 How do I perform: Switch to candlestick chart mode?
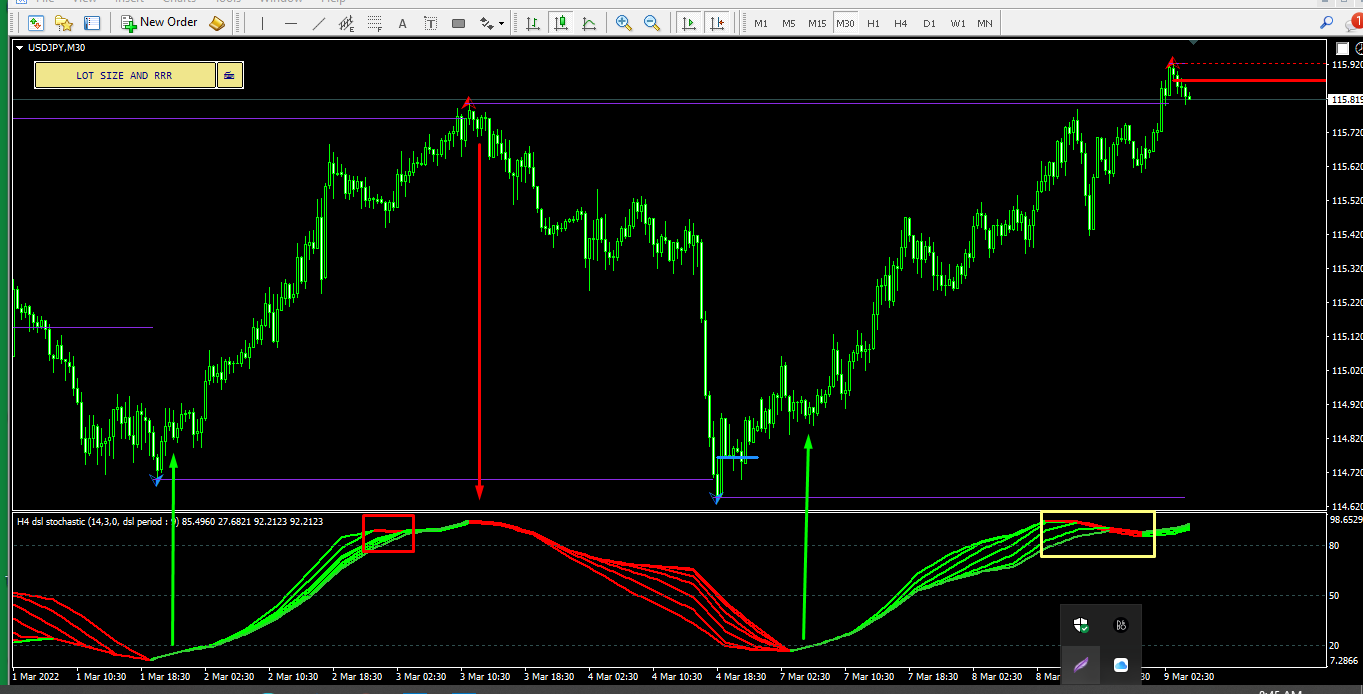pyautogui.click(x=561, y=22)
